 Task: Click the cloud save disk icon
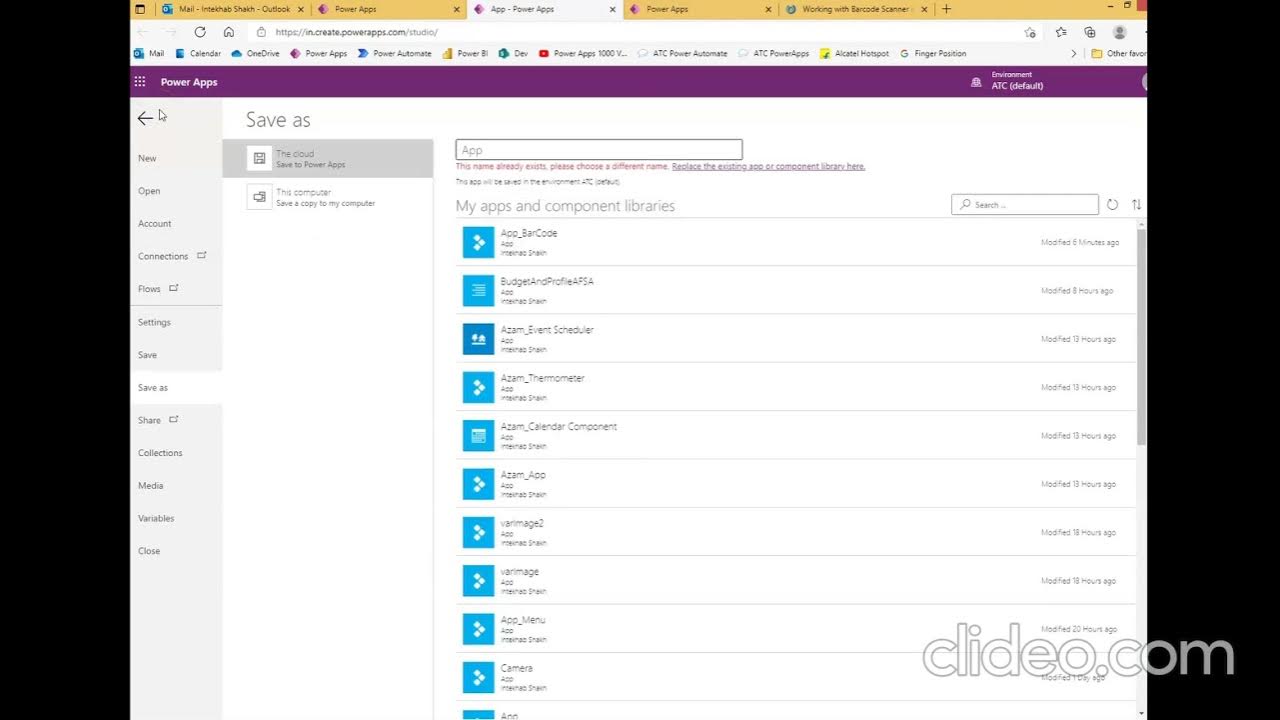pos(259,158)
